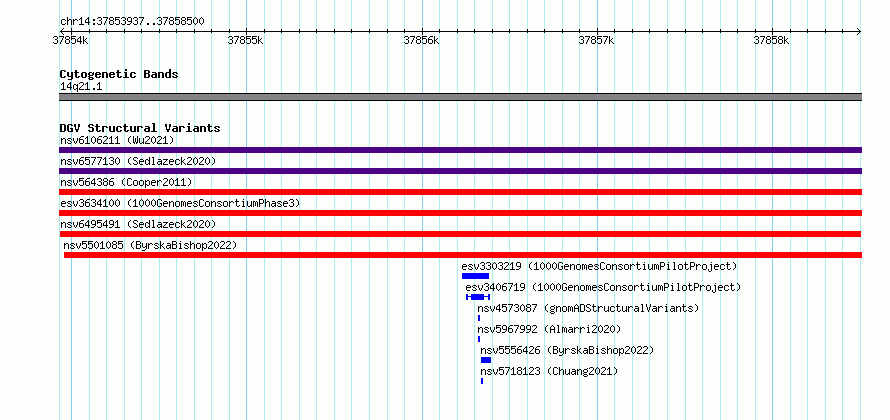Click the small blue nsv5718123 marker
The height and width of the screenshot is (420, 890).
482,381
